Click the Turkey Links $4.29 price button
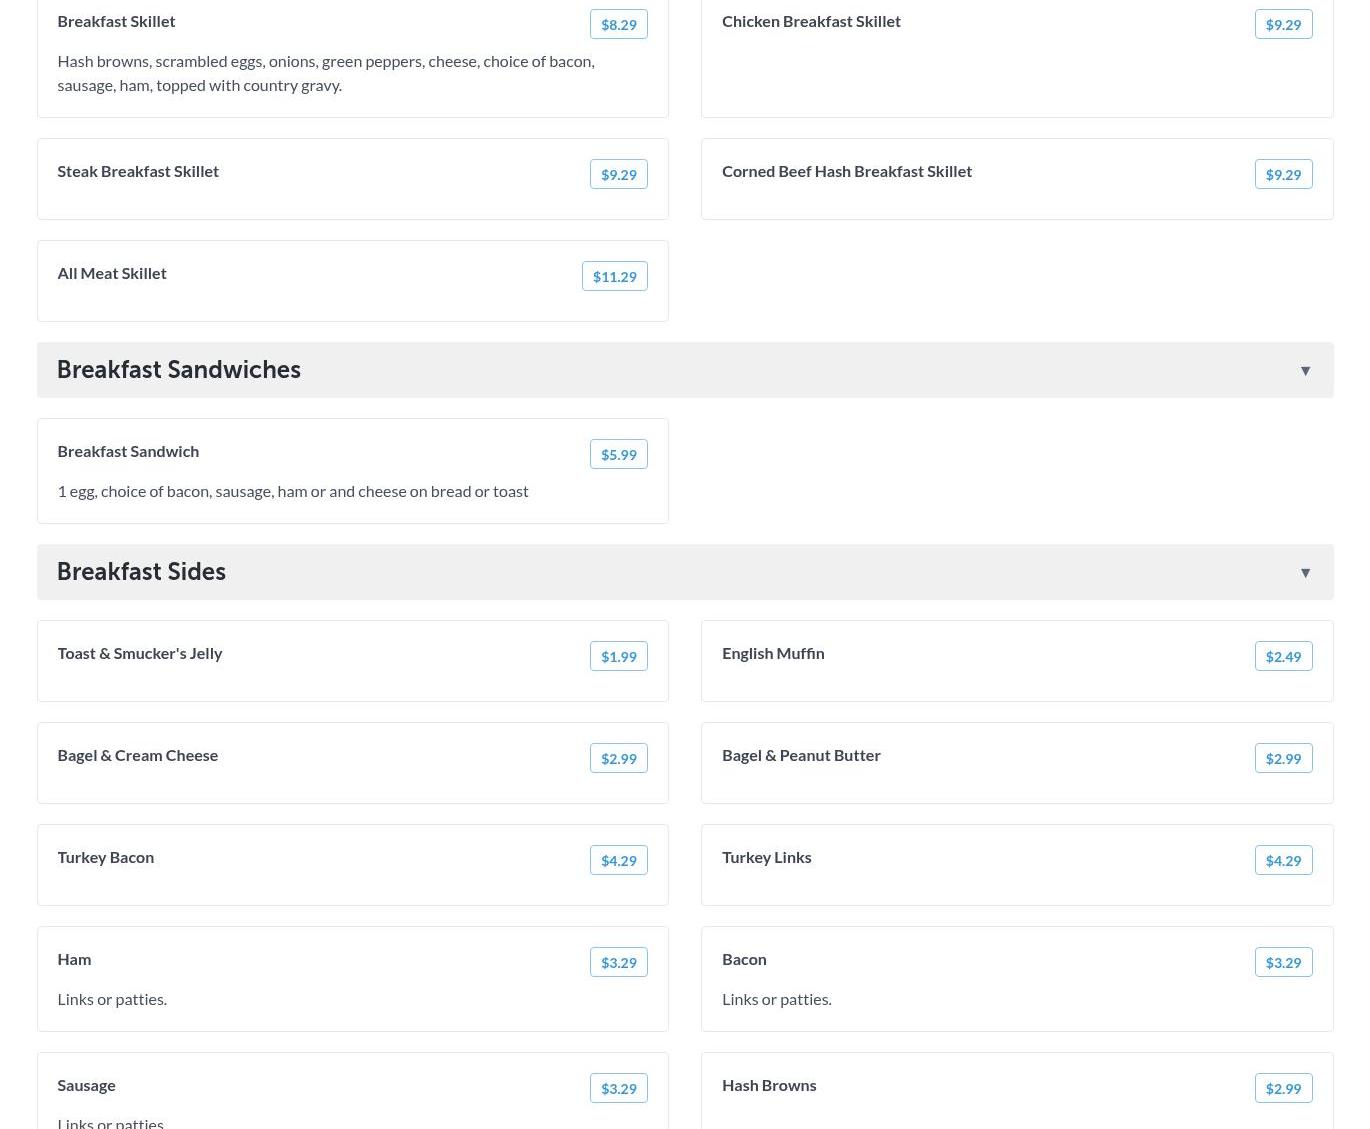 coord(1283,860)
